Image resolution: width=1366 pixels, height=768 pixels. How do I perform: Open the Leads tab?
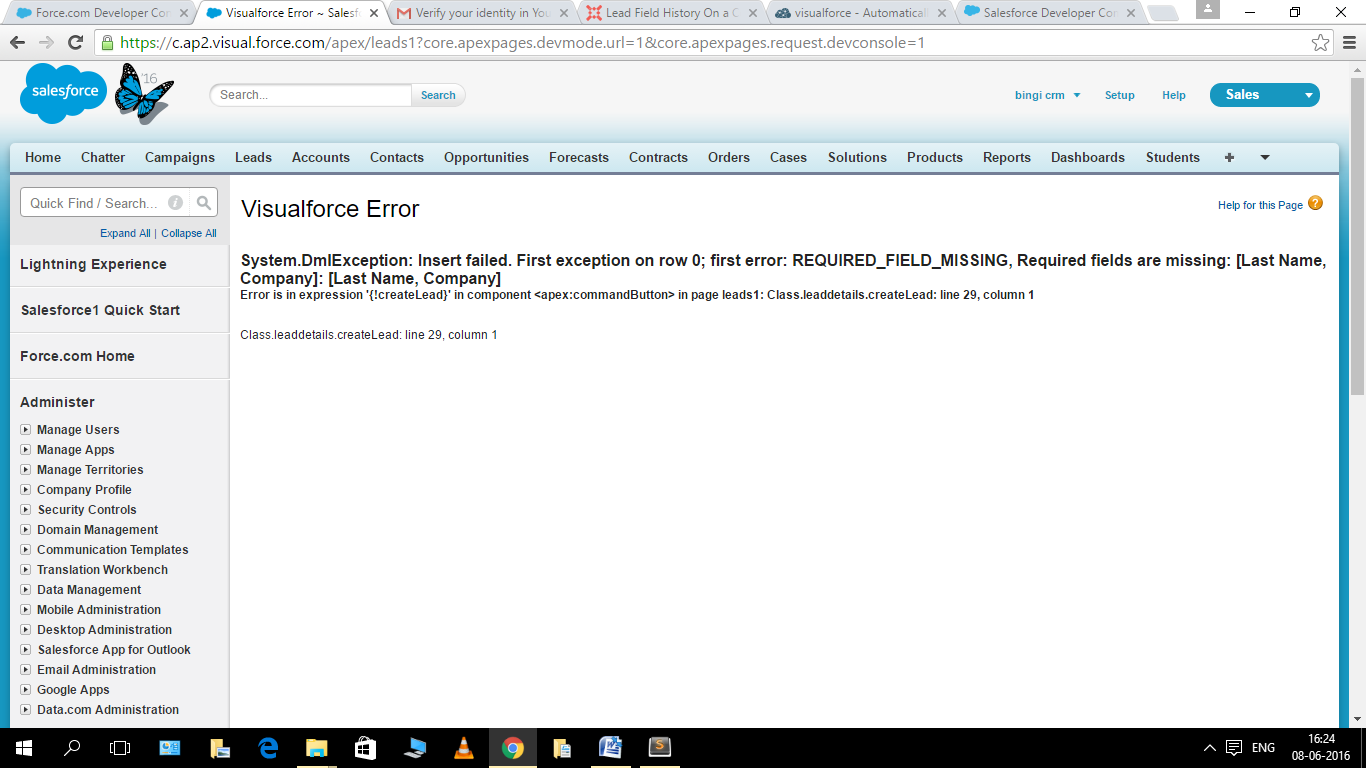pos(253,157)
